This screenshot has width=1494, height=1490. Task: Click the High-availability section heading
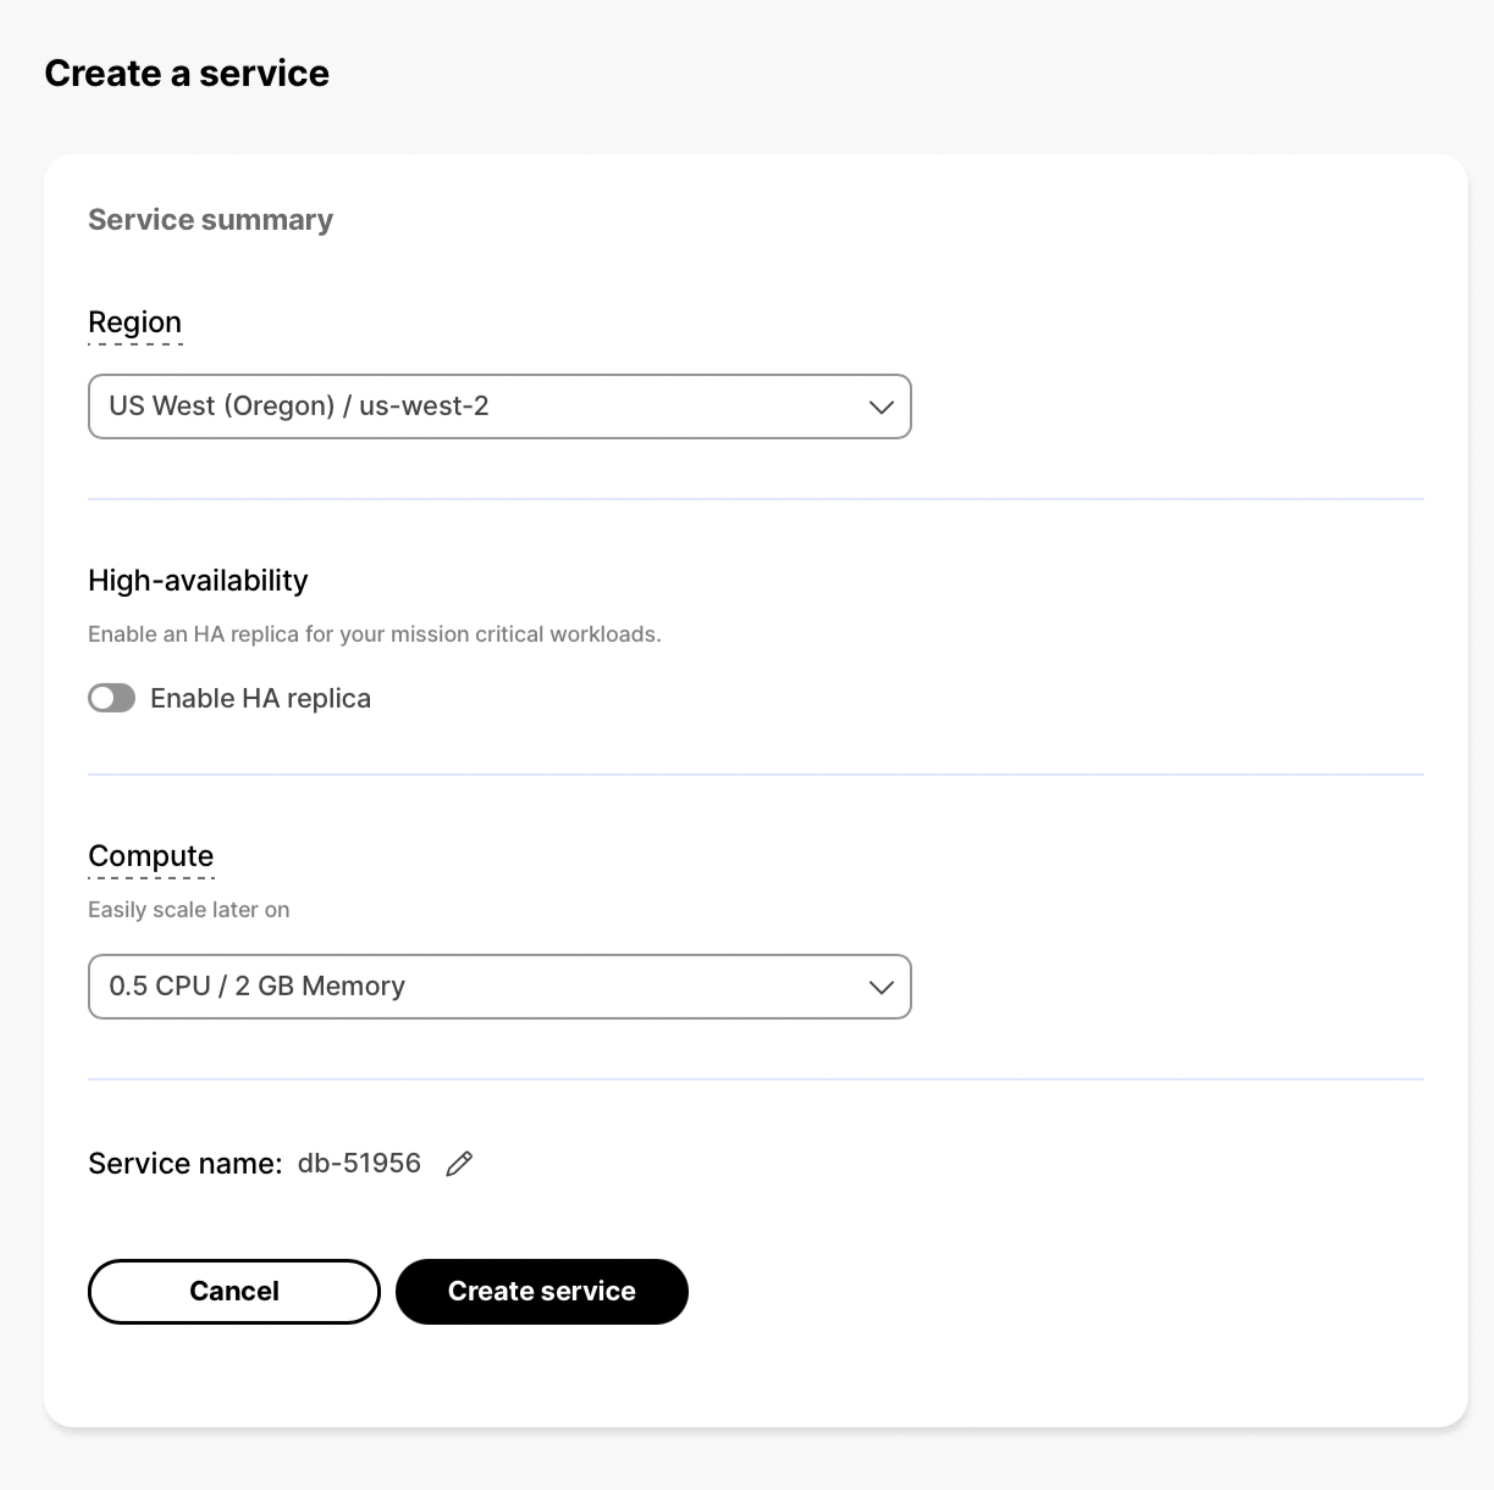[x=198, y=581]
